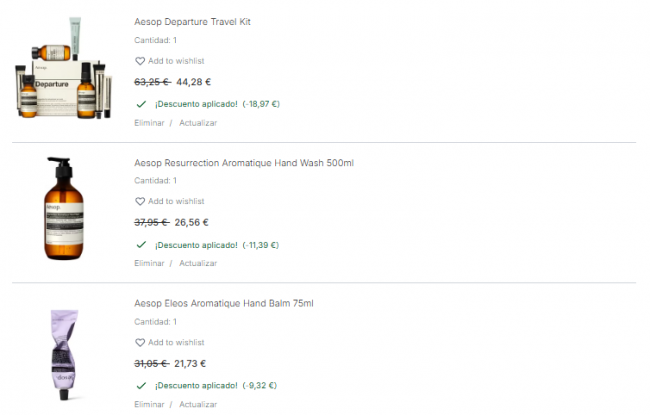Open Aesop Departure Travel Kit title link
The image size is (650, 415).
coord(192,21)
